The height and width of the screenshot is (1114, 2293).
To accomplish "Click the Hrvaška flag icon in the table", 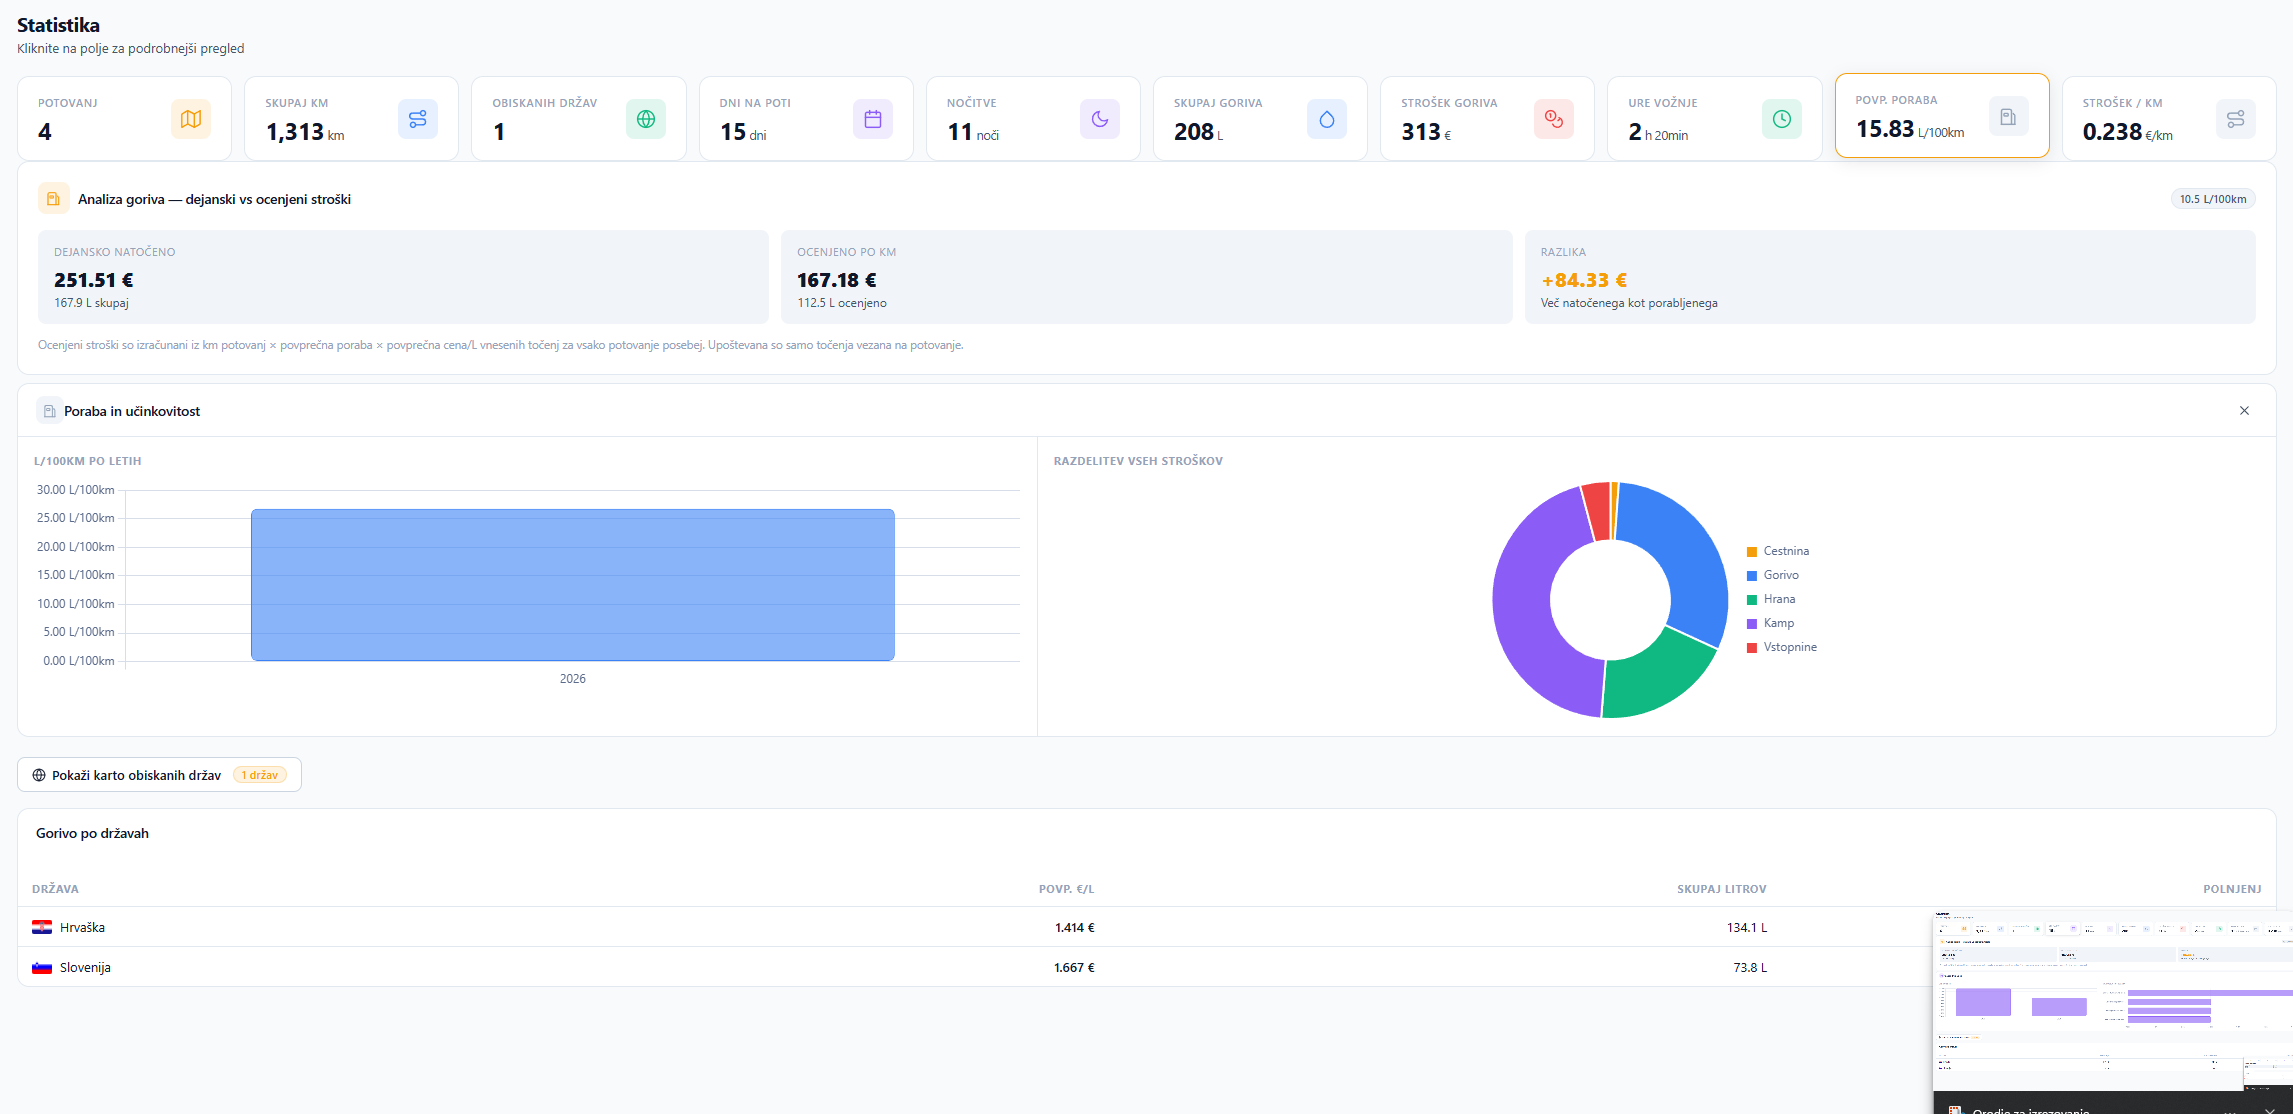I will [41, 926].
